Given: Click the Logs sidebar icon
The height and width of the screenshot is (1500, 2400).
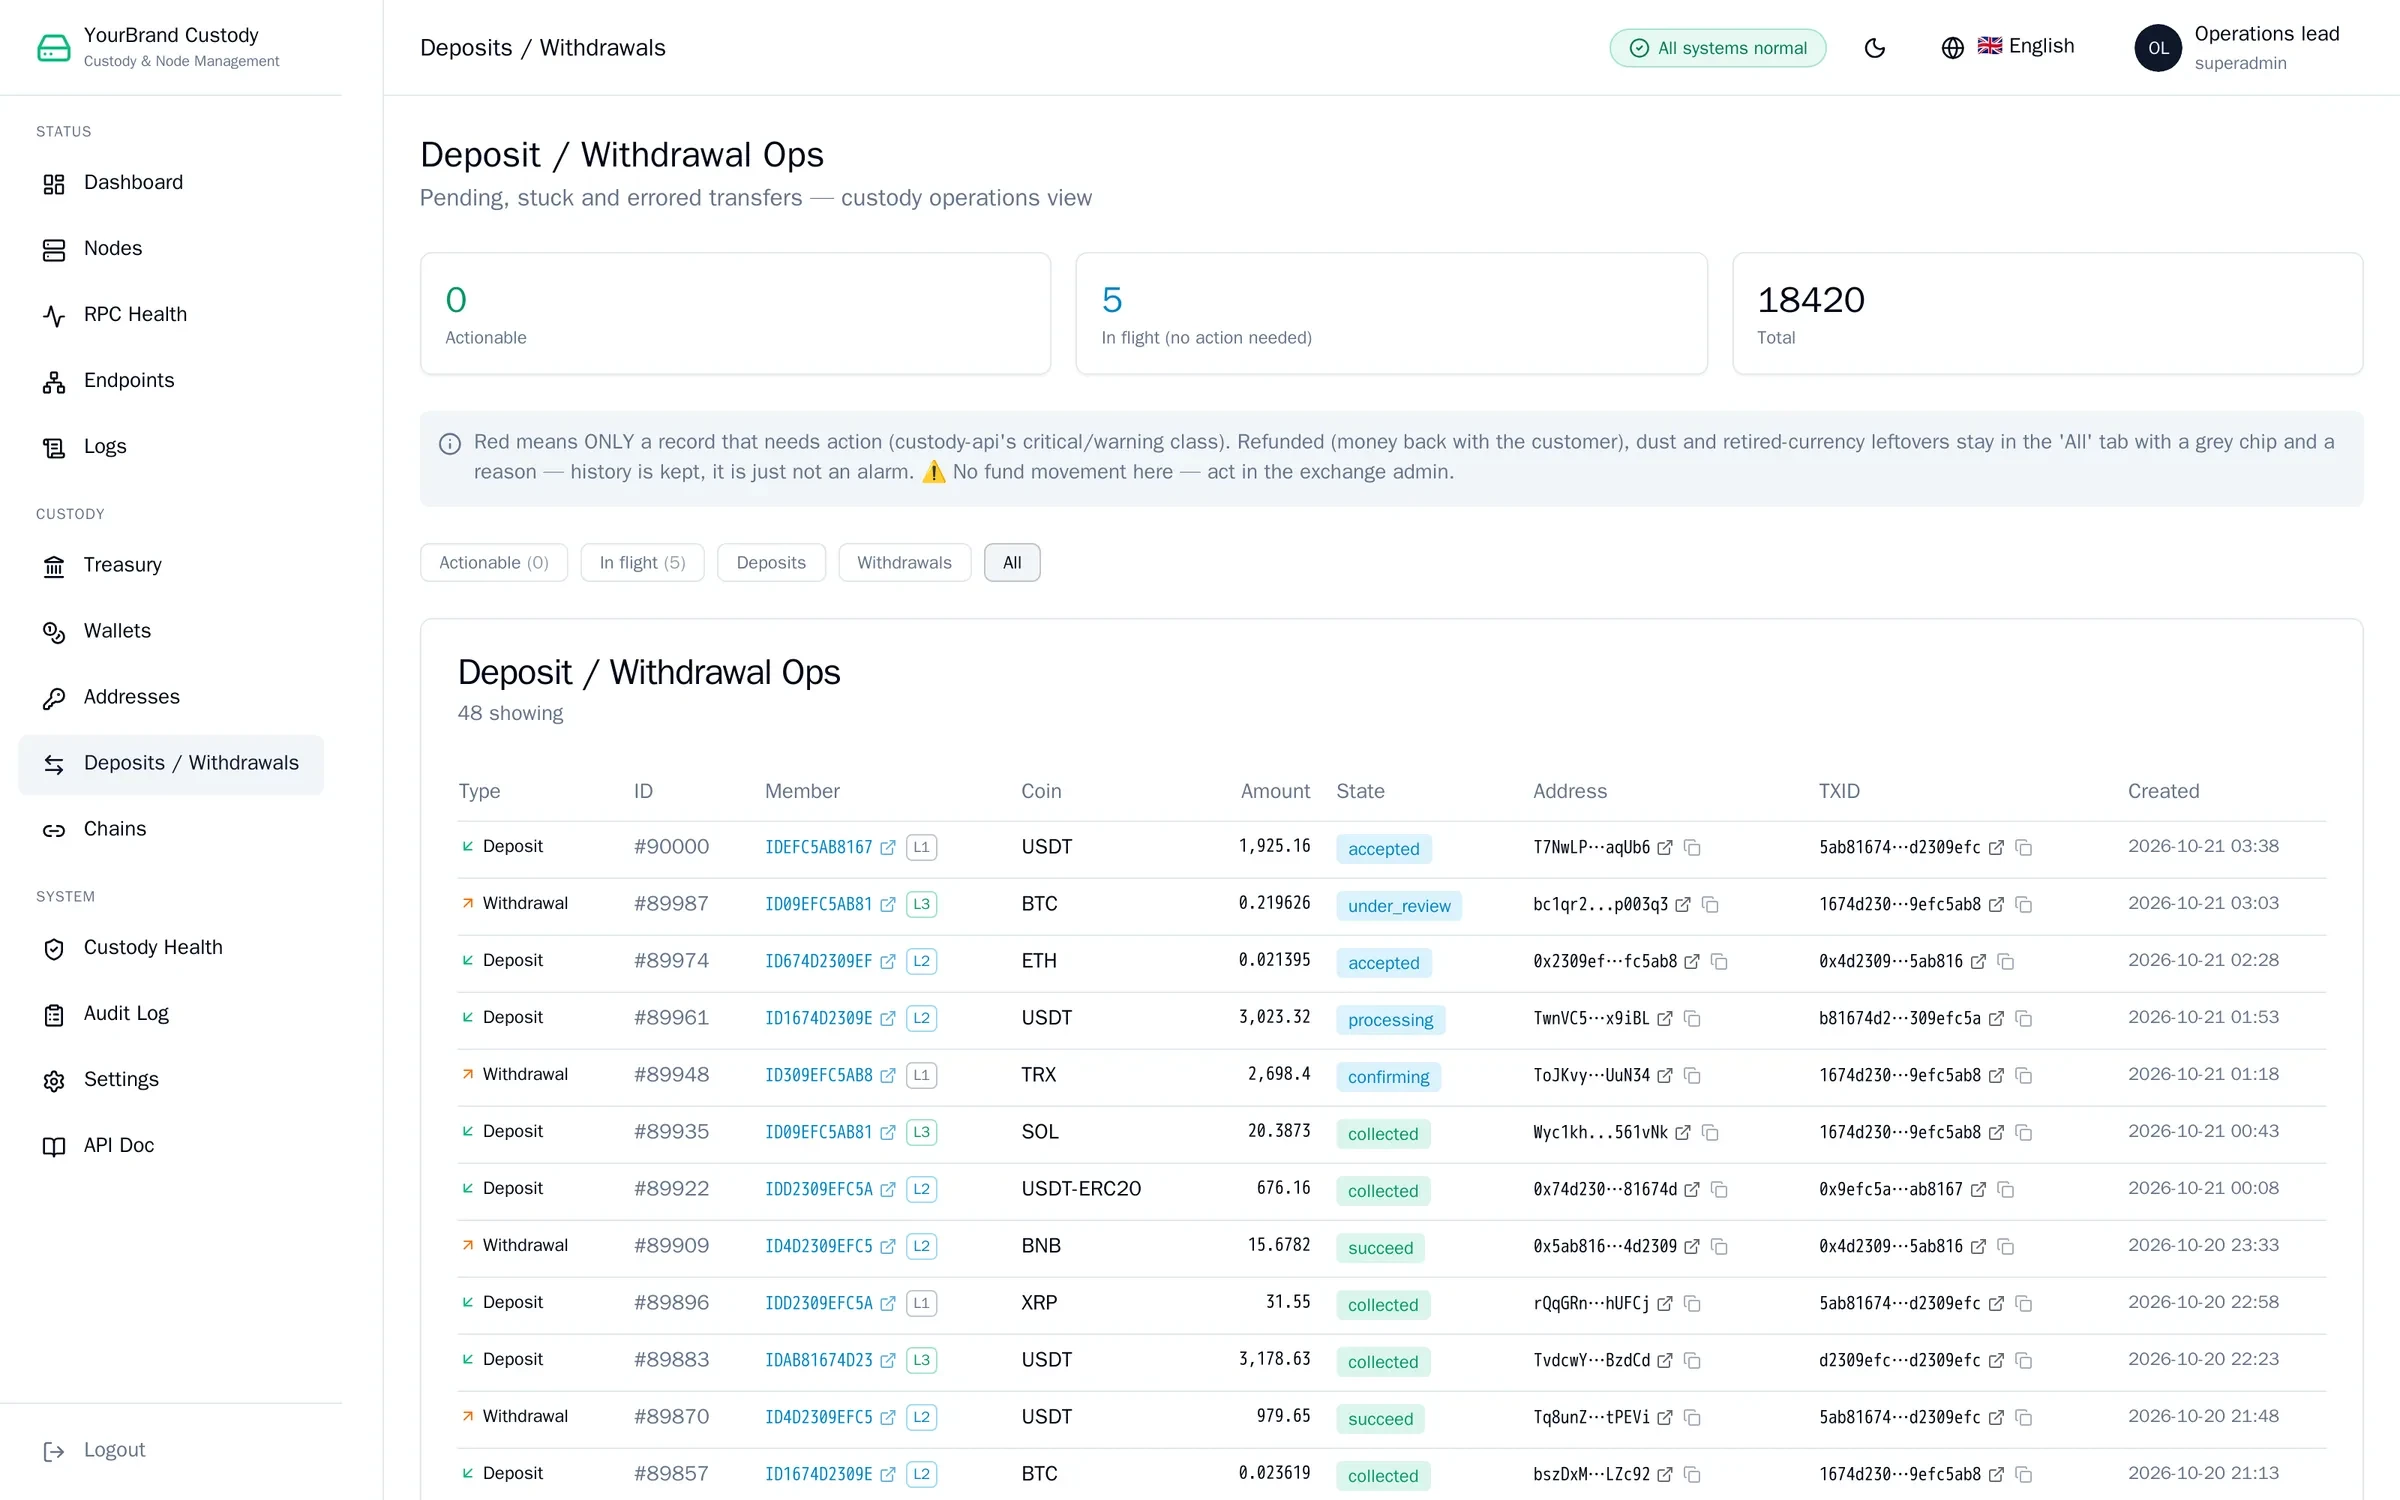Looking at the screenshot, I should (54, 447).
